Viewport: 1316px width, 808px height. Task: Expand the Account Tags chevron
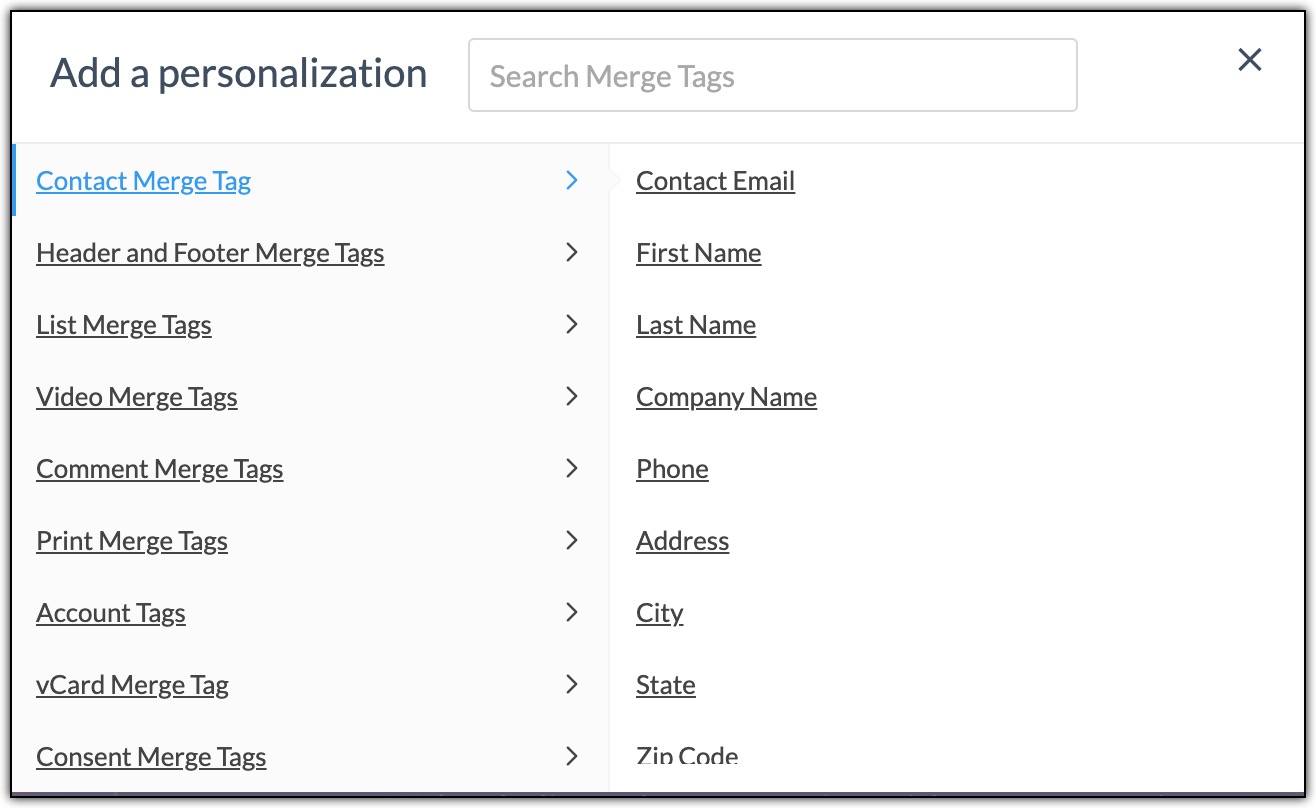[571, 613]
